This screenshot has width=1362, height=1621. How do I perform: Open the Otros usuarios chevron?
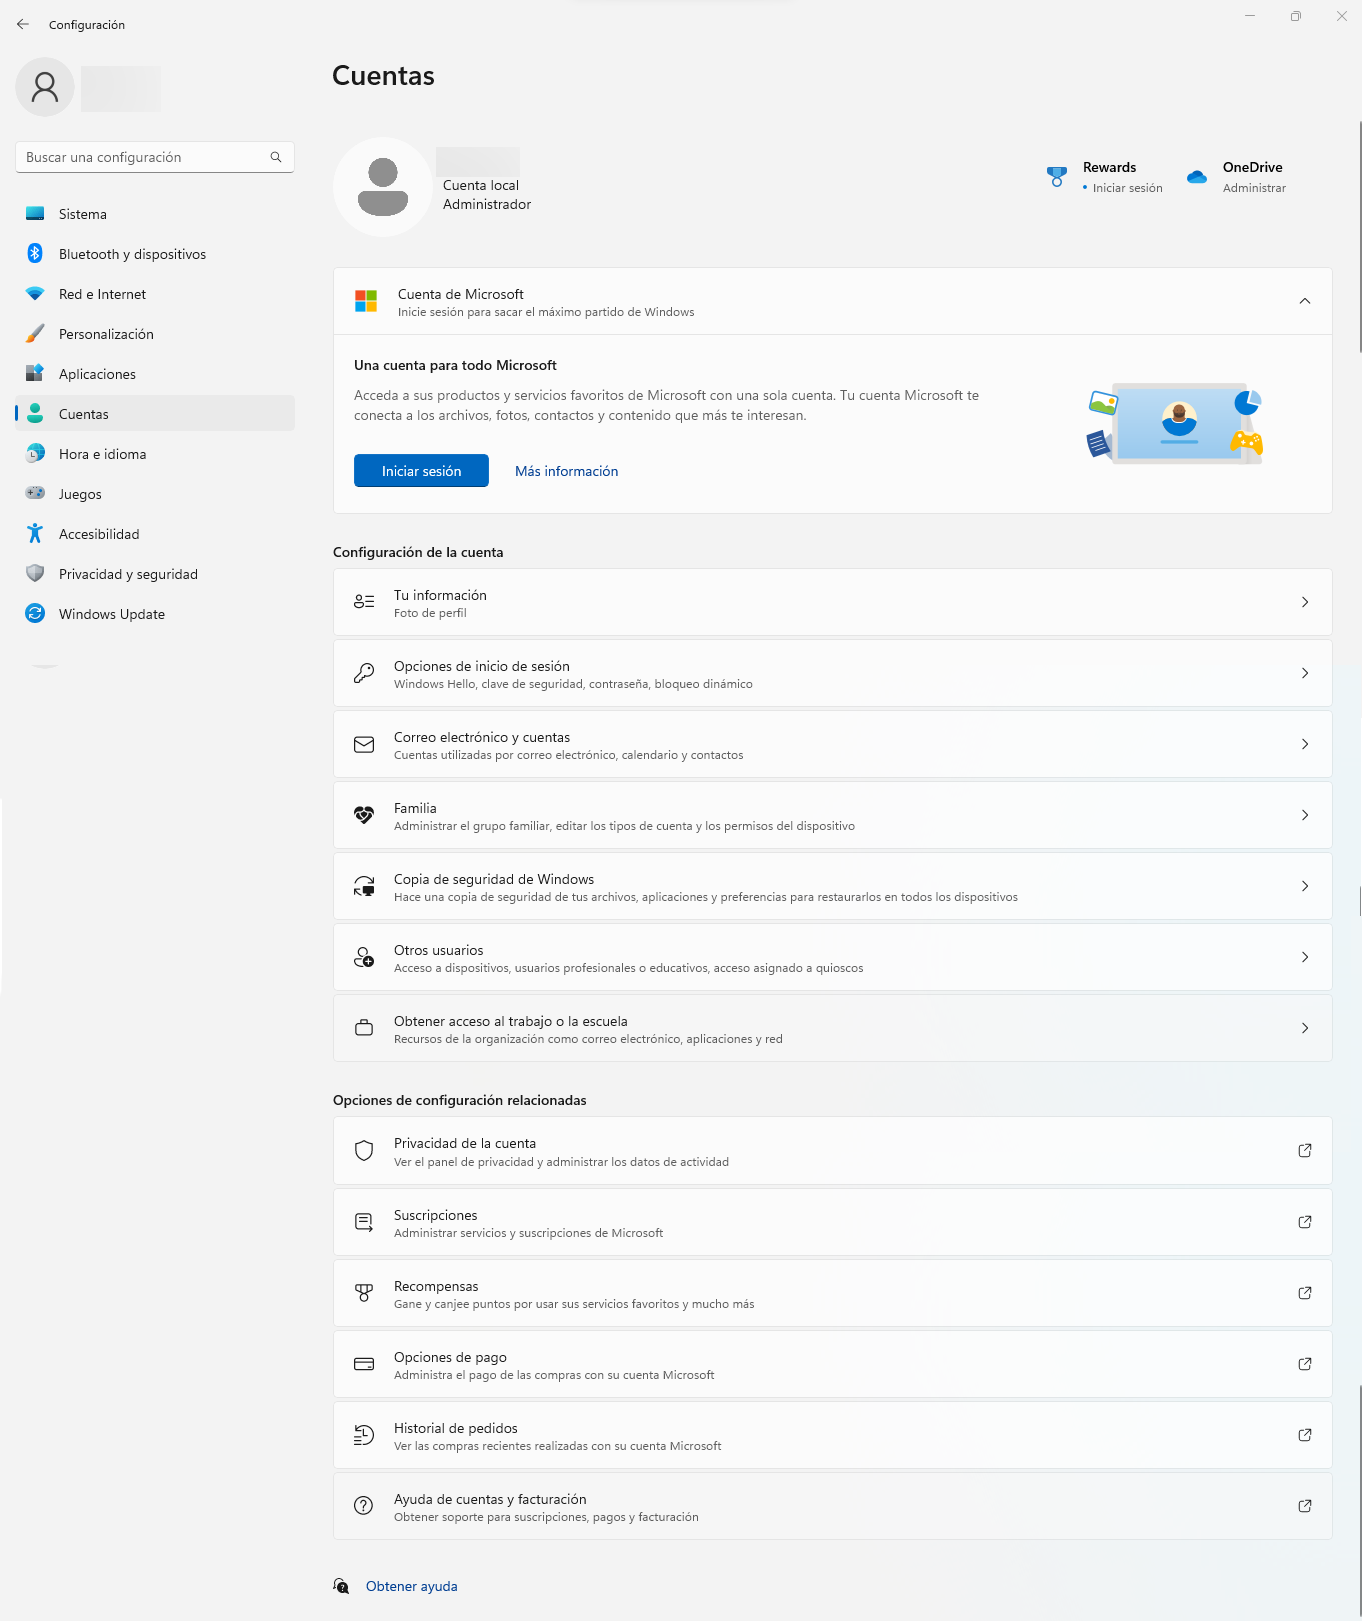click(1305, 957)
